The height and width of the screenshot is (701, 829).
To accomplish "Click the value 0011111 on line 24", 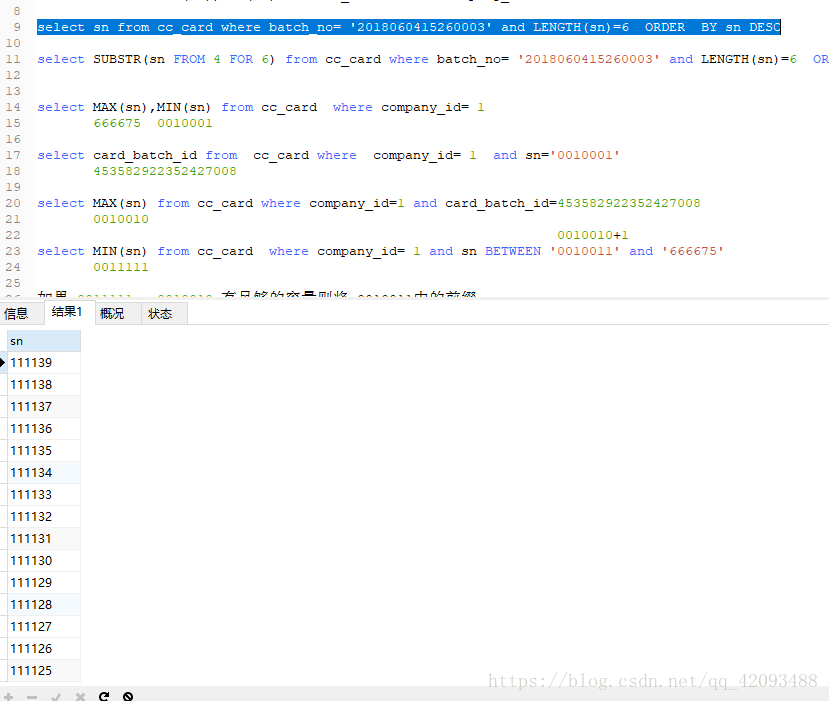I will coord(121,267).
